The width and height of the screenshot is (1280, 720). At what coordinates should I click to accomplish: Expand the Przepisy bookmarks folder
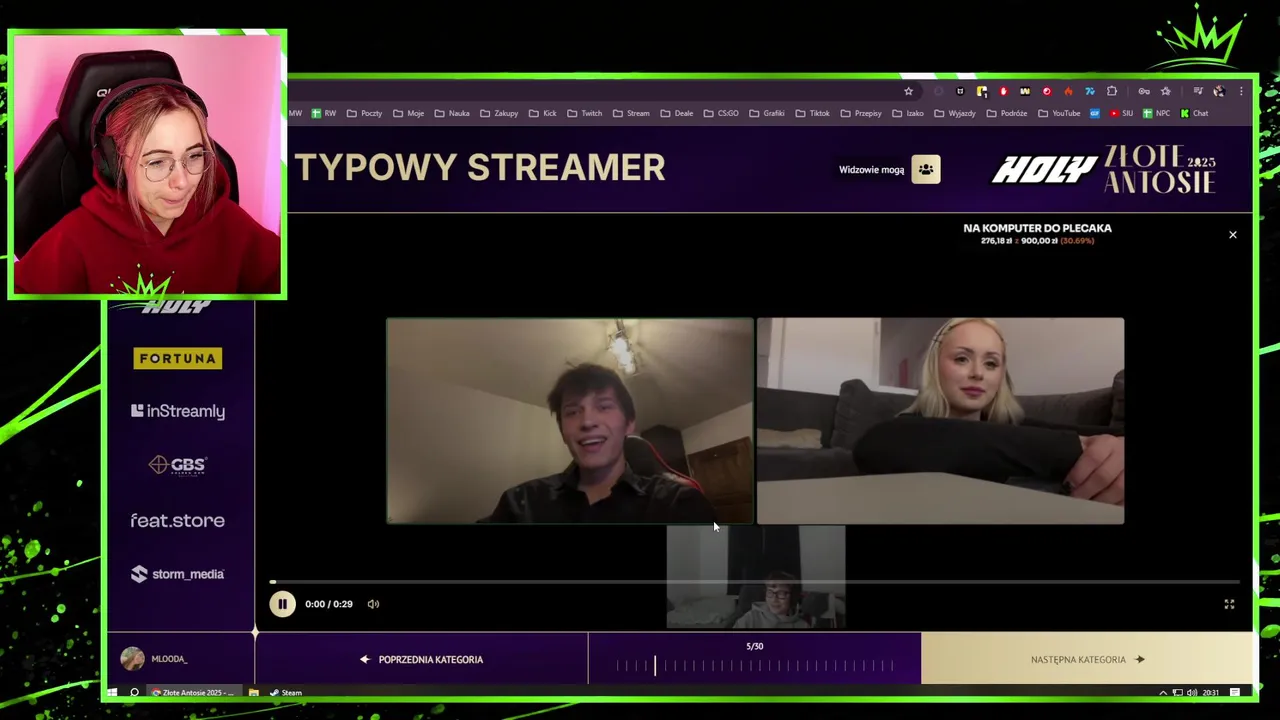point(861,113)
